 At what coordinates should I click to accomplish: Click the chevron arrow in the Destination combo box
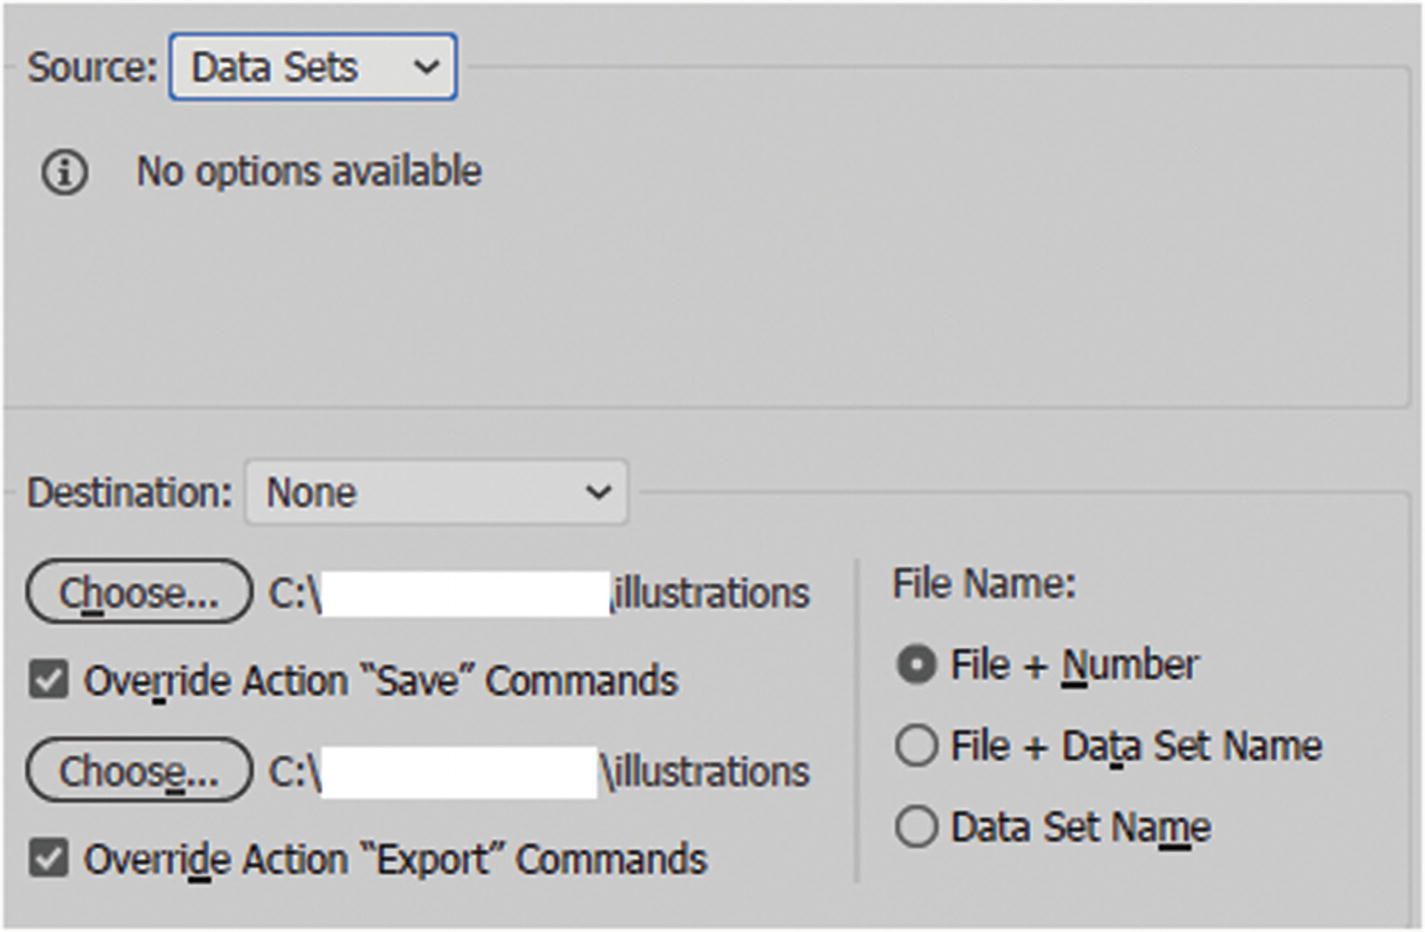pos(598,492)
